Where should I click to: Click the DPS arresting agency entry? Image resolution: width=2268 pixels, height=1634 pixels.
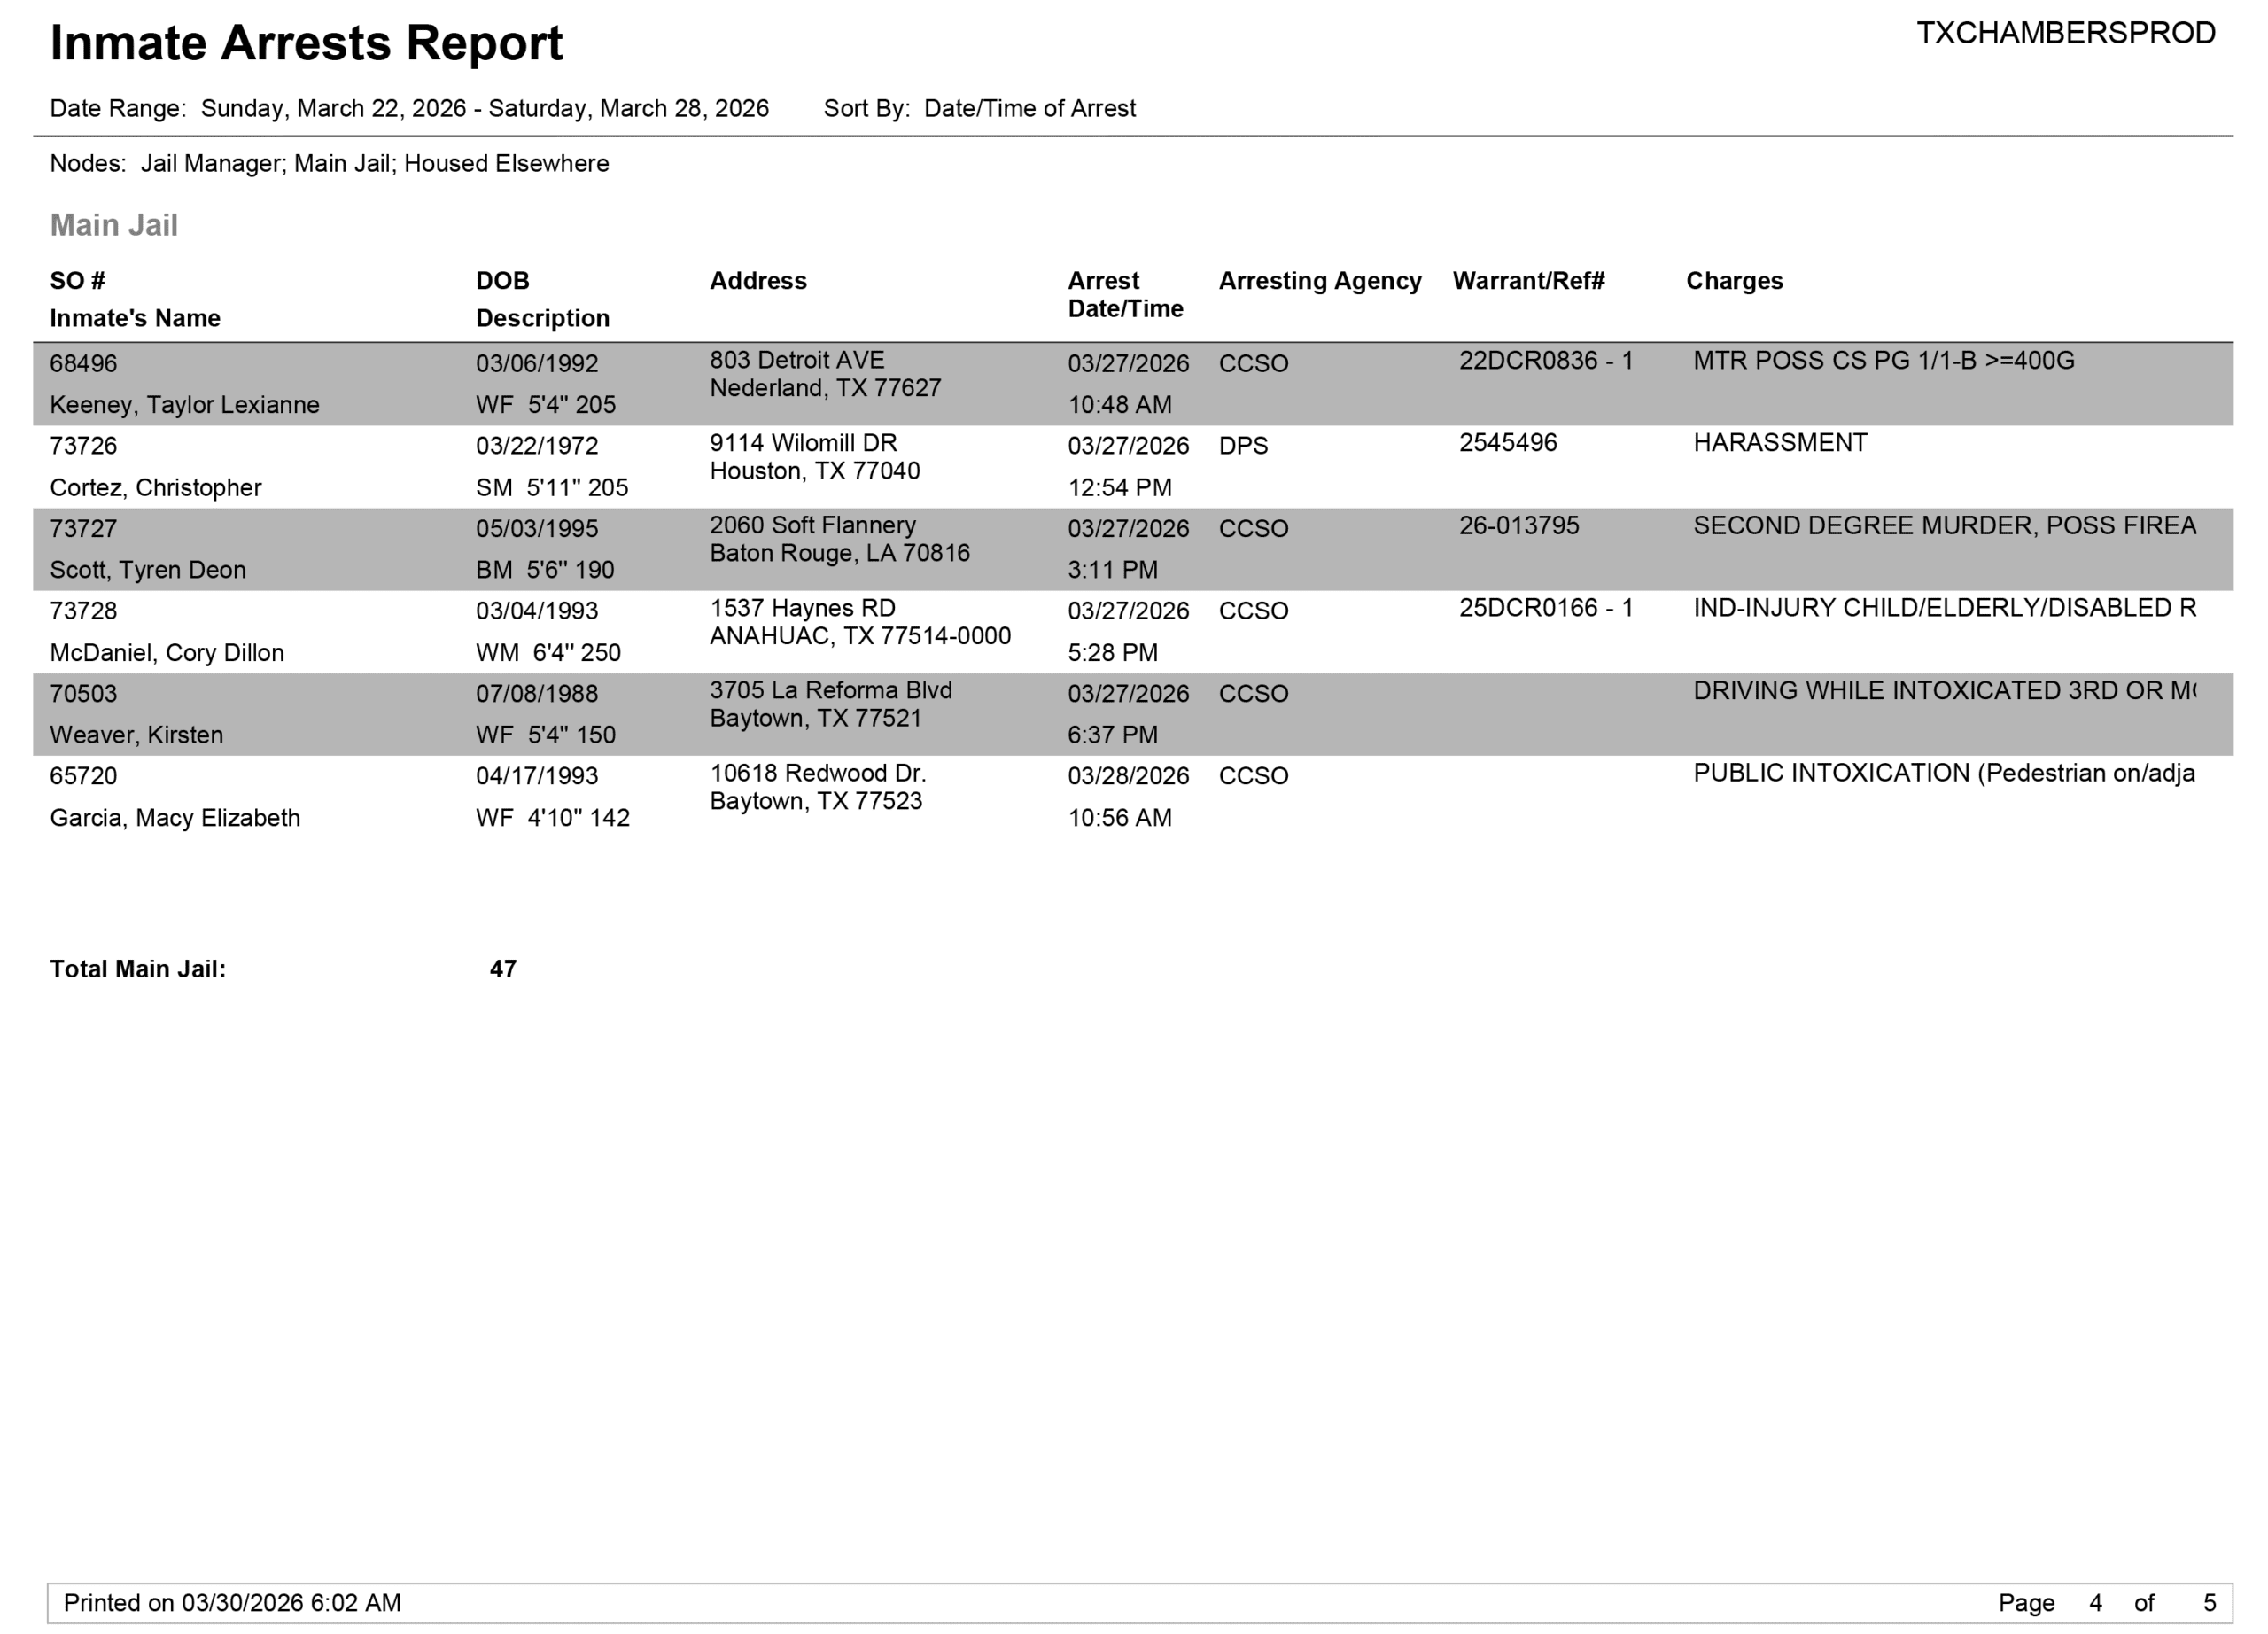click(1243, 446)
